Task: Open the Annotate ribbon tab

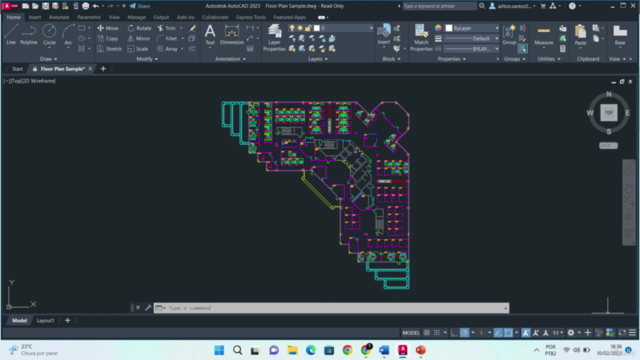Action: [x=59, y=17]
